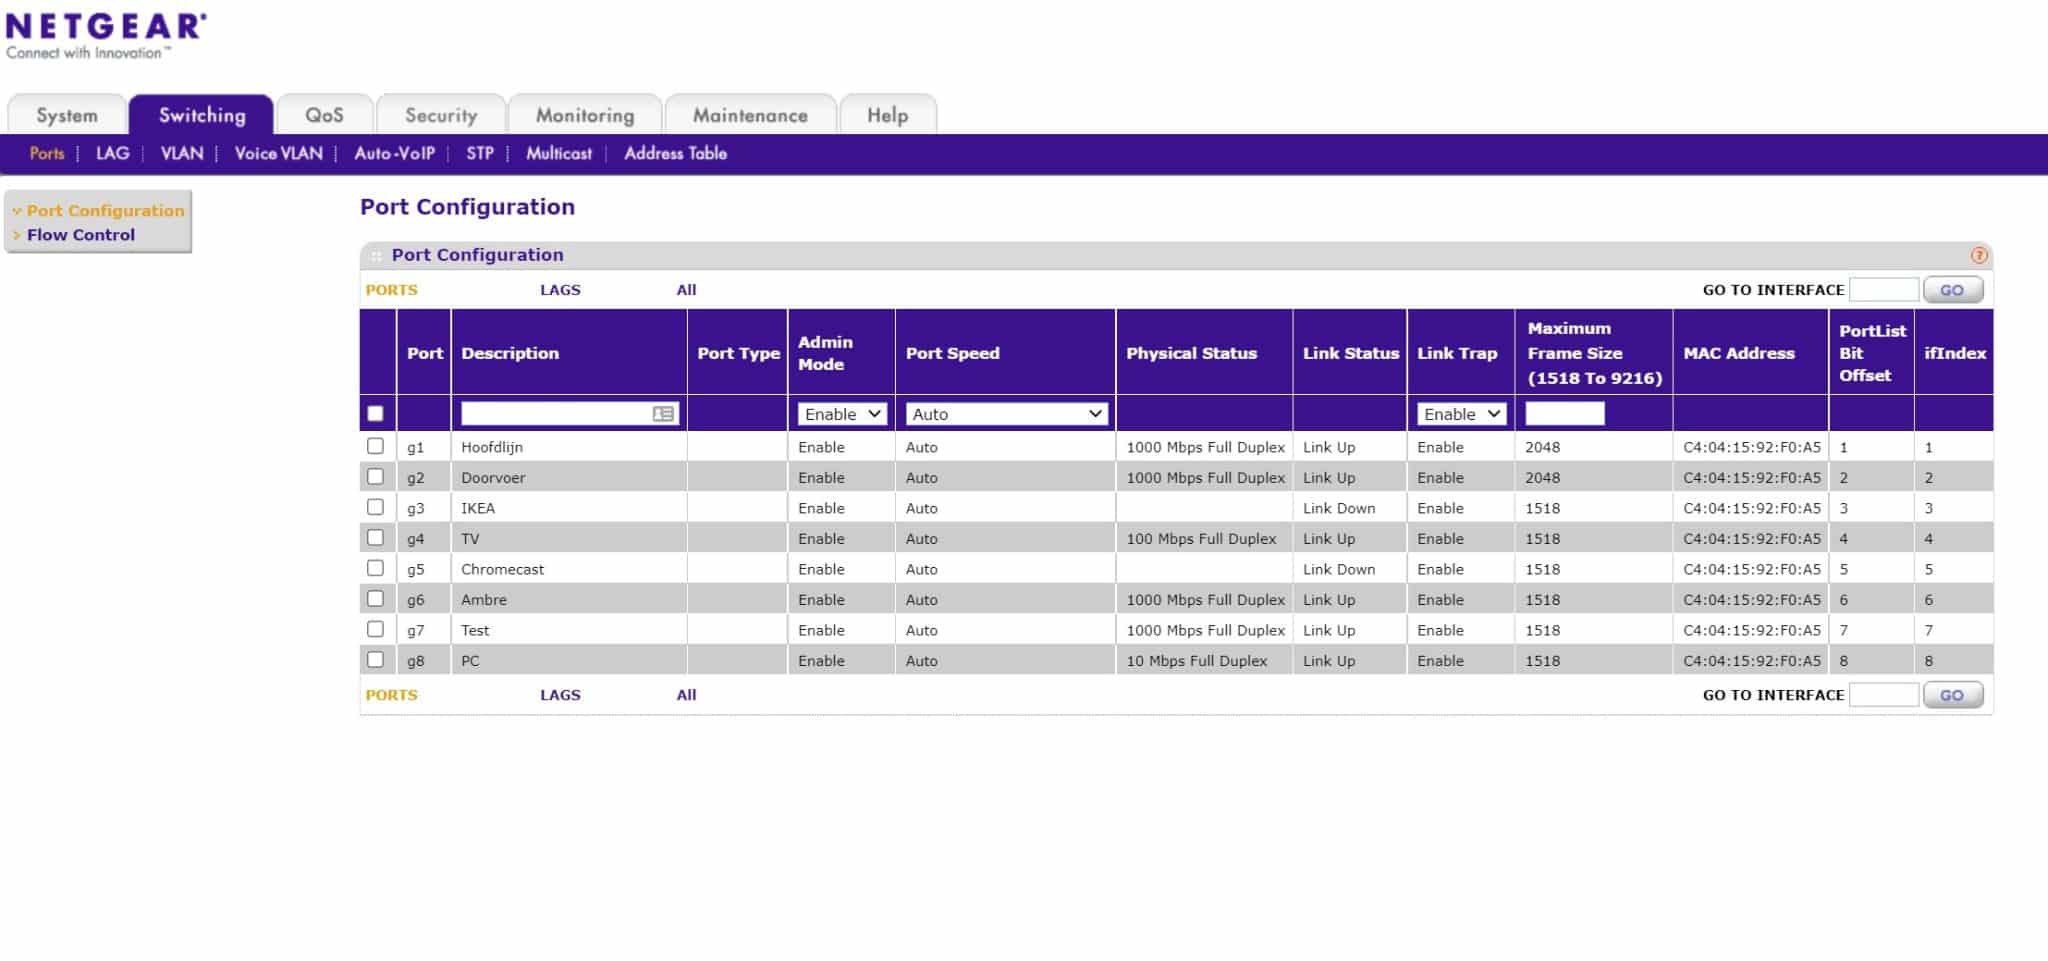Select the g4 TV row checkbox
This screenshot has width=2048, height=961.
click(x=375, y=538)
